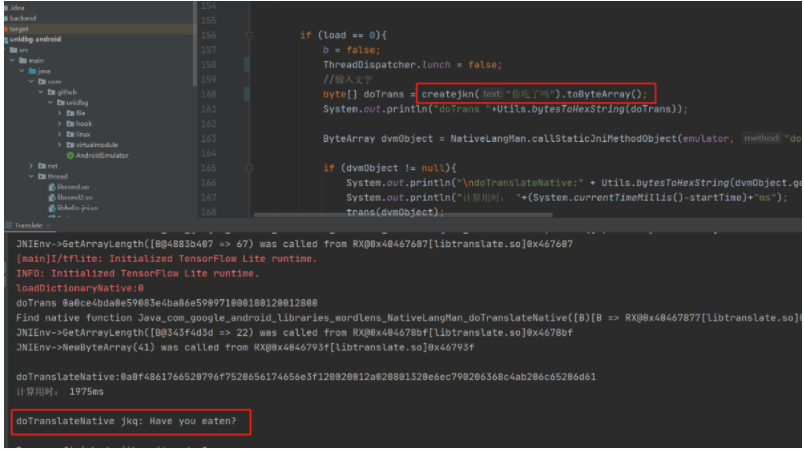804x451 pixels.
Task: Click console line 'INFO: Initialized TensorFlow Lite runtime.'
Action: point(137,274)
